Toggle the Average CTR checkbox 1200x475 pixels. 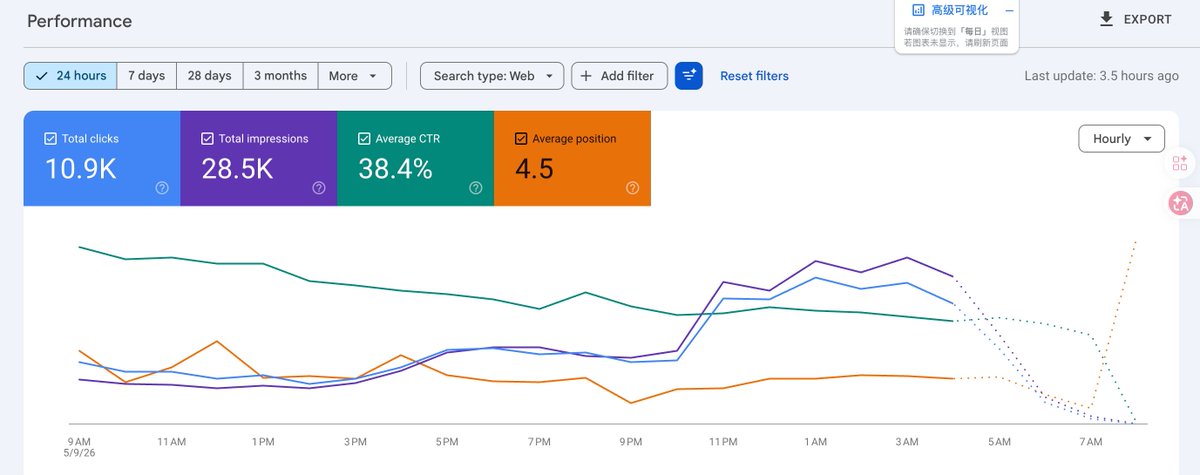364,139
